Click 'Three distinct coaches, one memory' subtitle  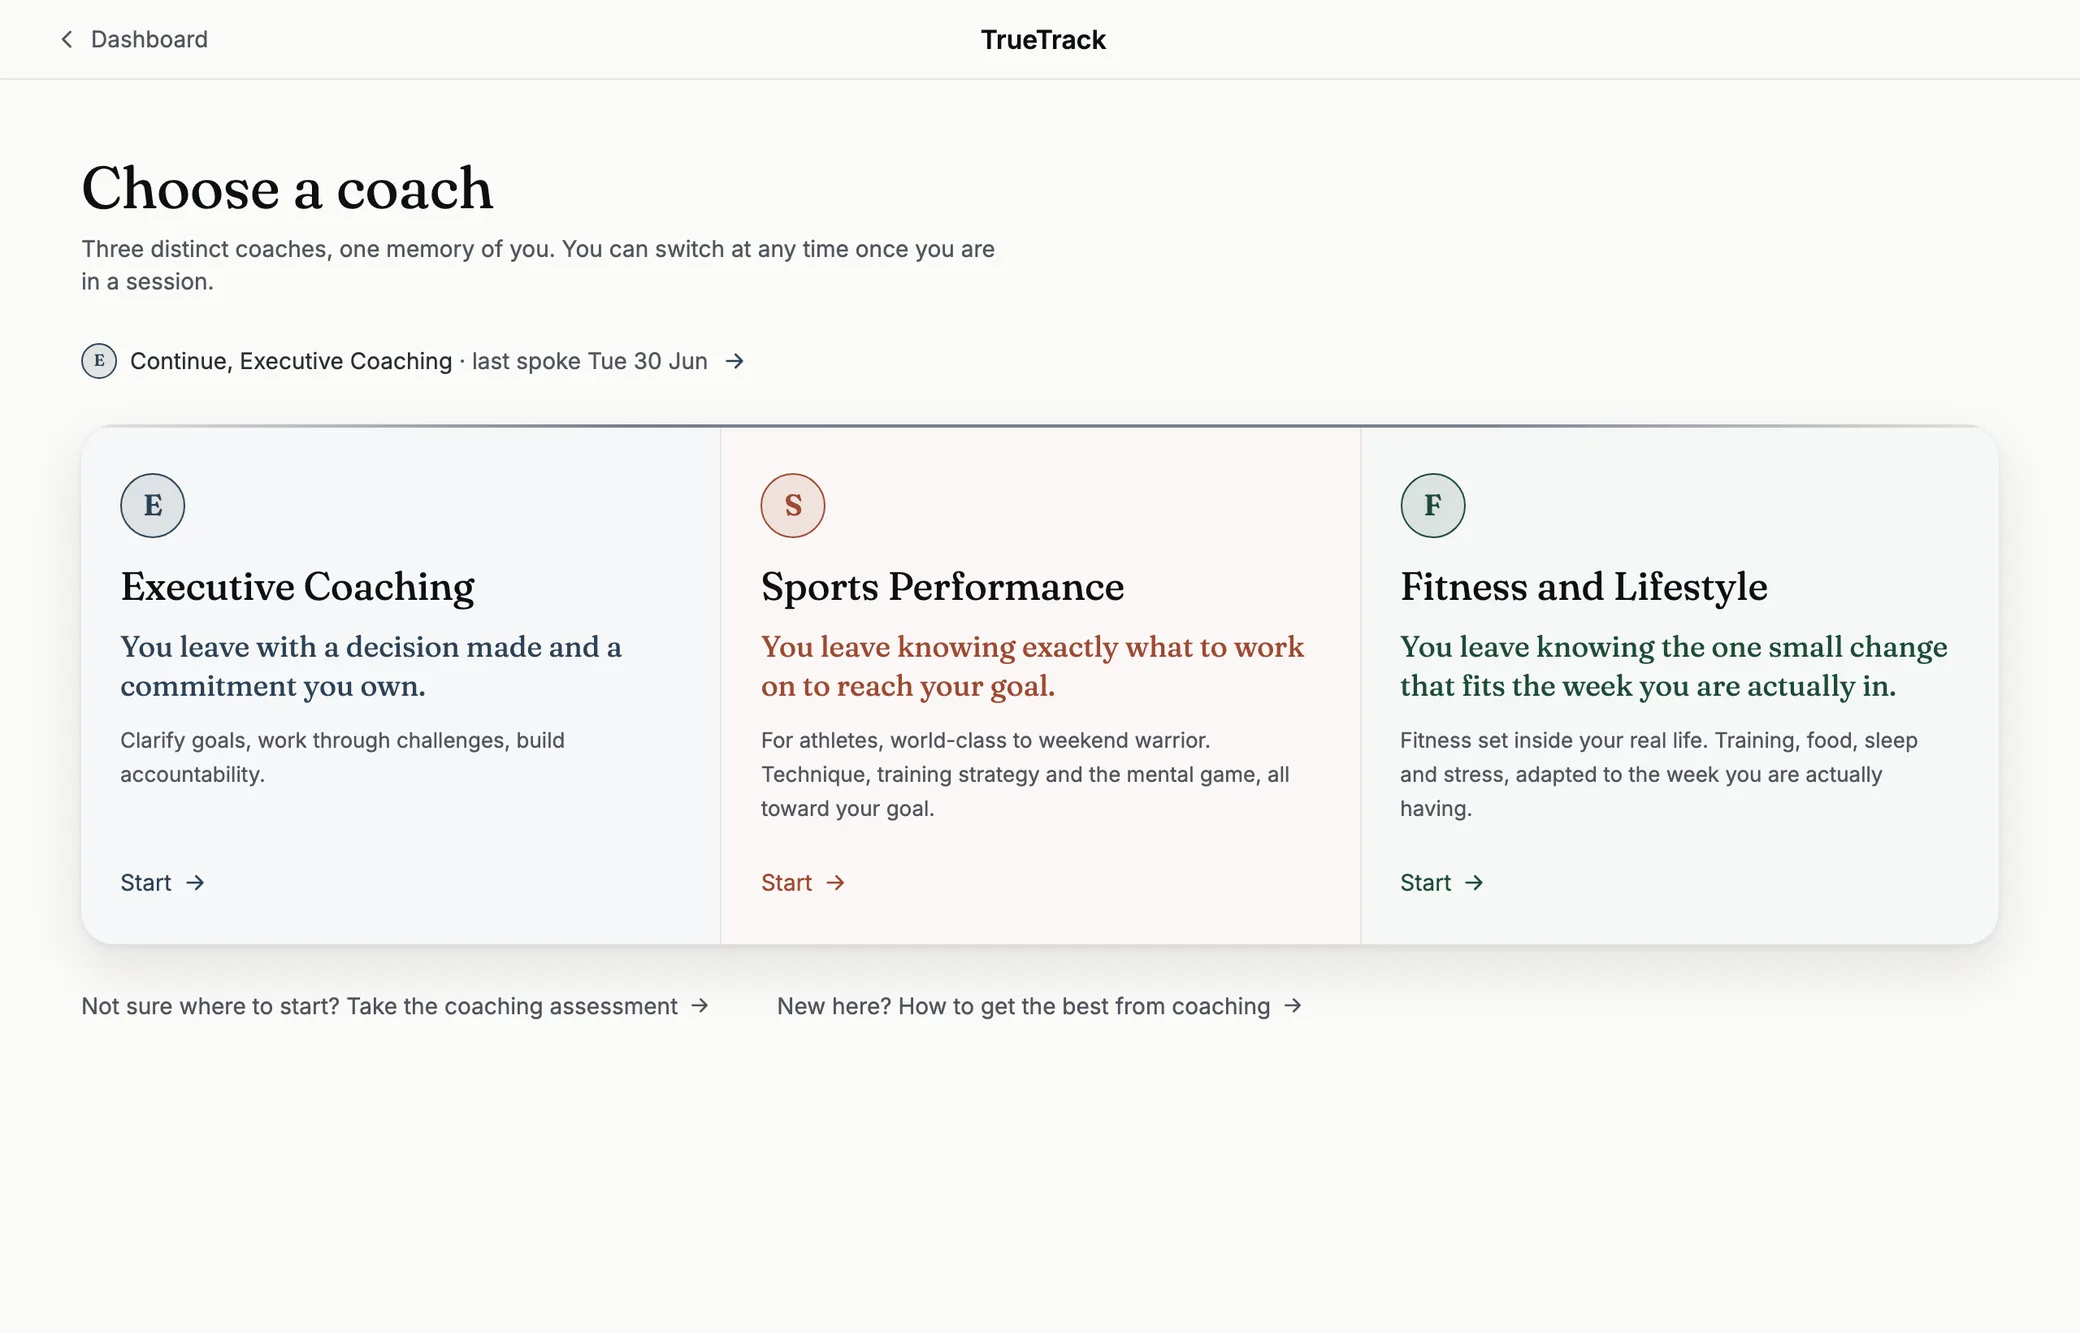(x=538, y=265)
